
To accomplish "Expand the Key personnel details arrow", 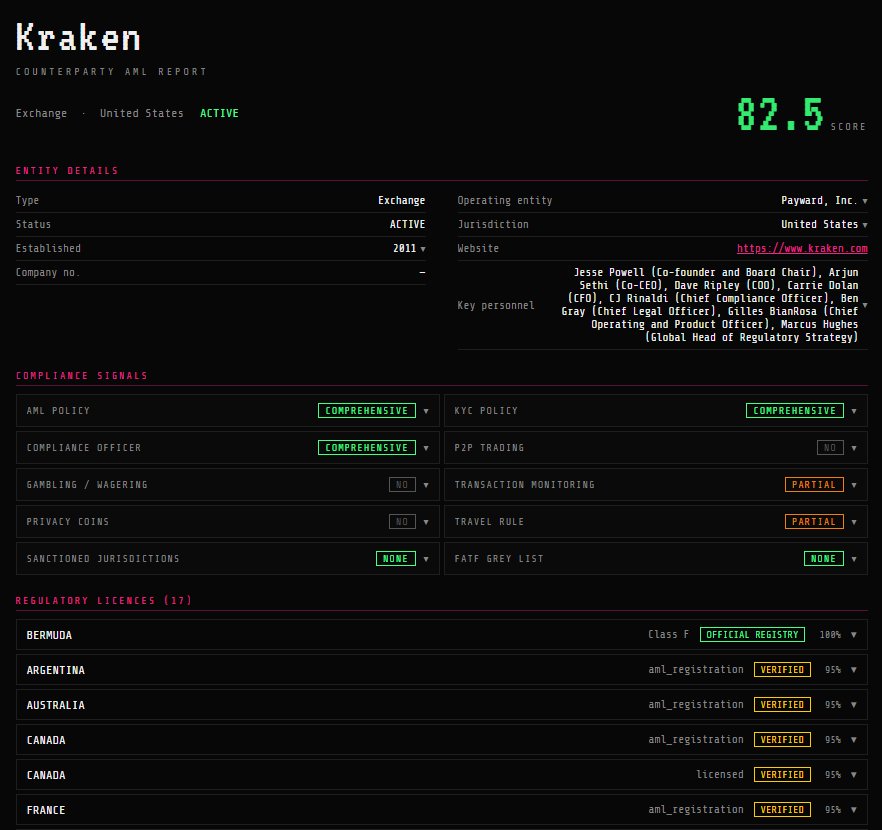I will [x=865, y=305].
